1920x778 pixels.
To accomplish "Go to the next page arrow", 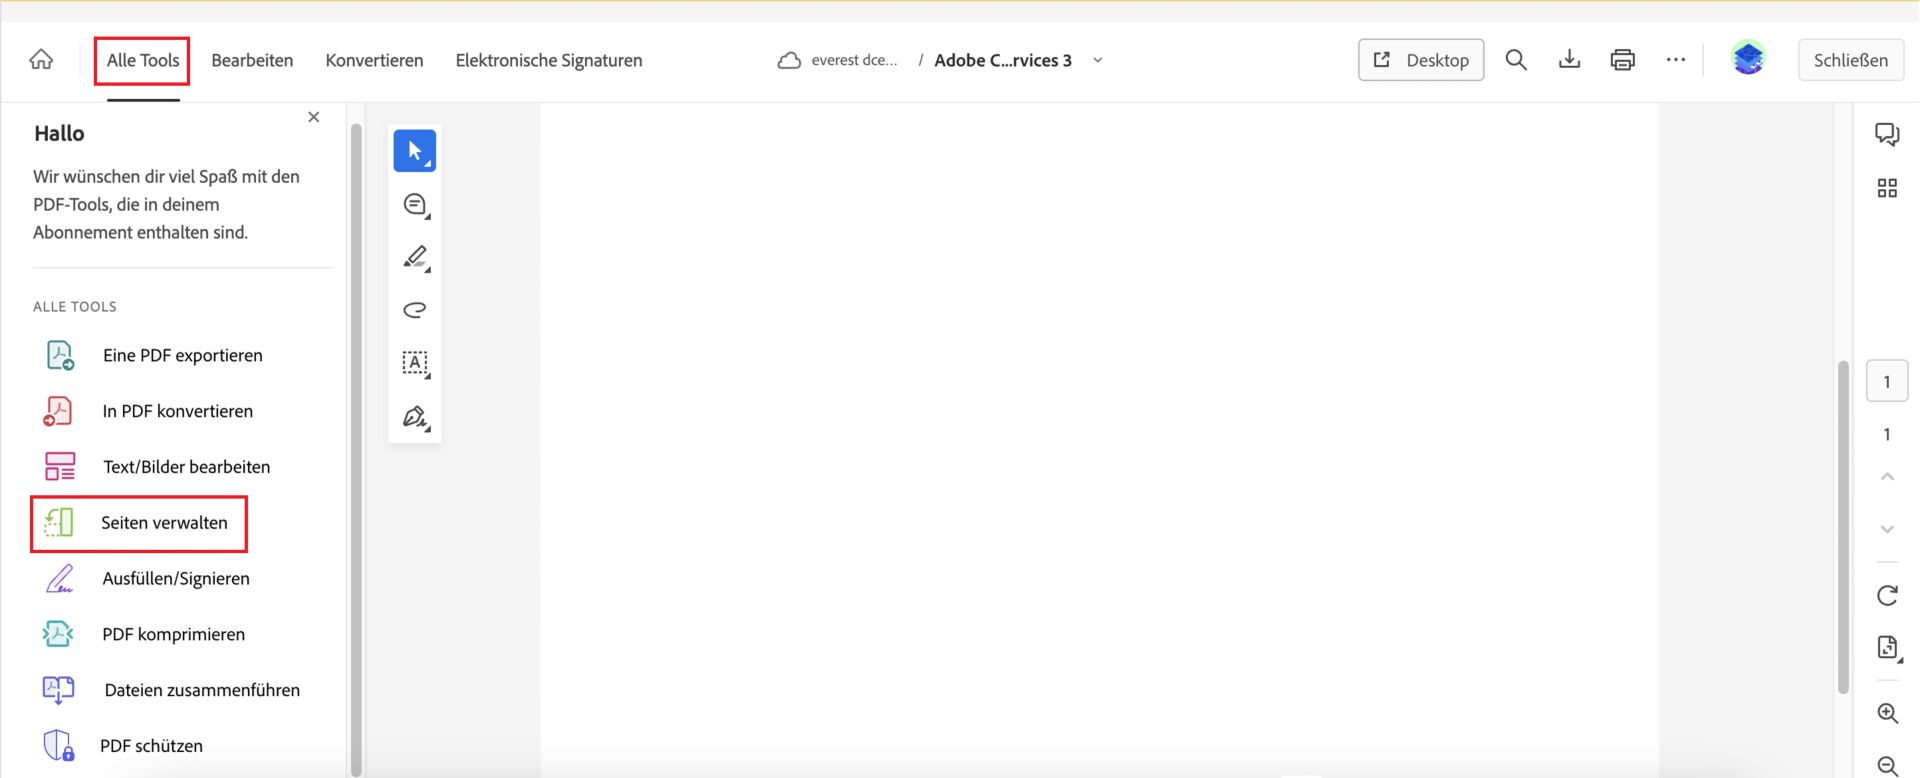I will (x=1887, y=529).
